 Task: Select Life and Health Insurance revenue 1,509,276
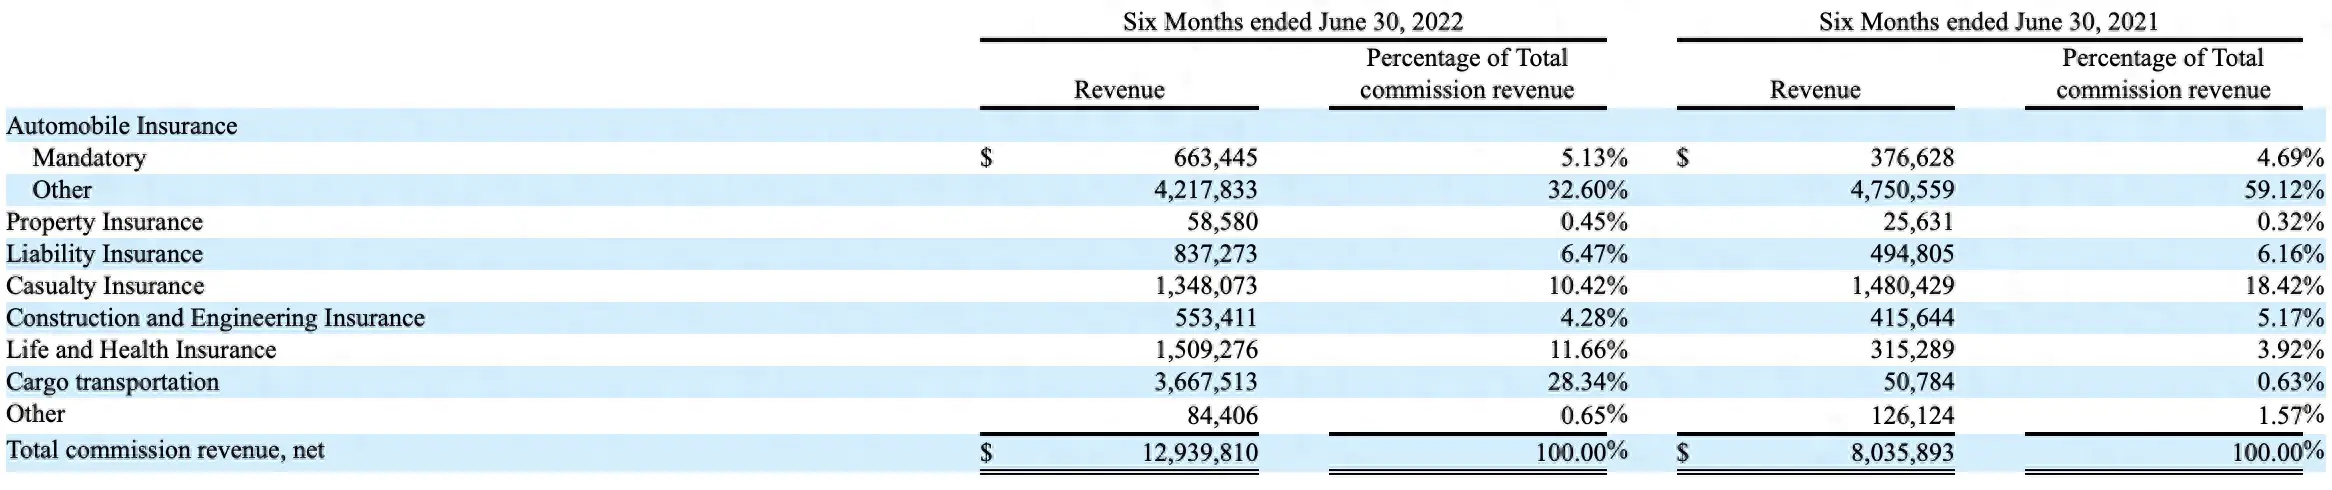point(1206,350)
